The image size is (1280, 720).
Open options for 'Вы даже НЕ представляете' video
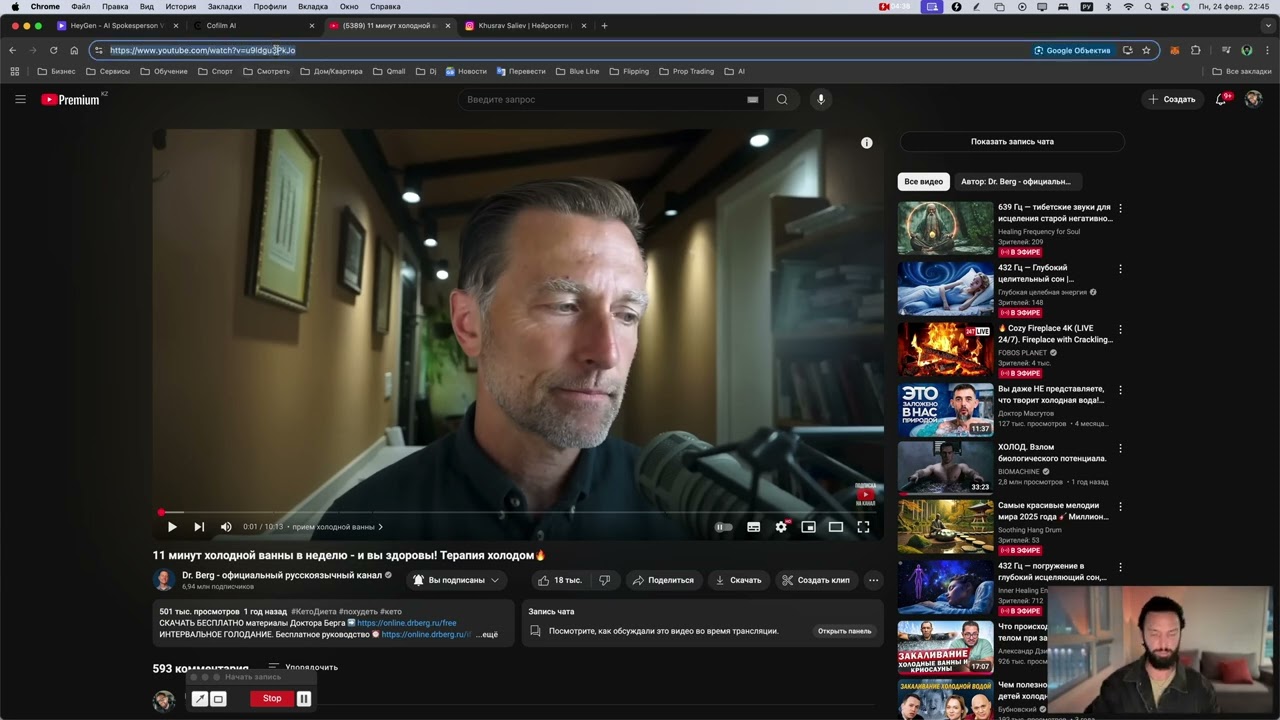click(x=1120, y=390)
